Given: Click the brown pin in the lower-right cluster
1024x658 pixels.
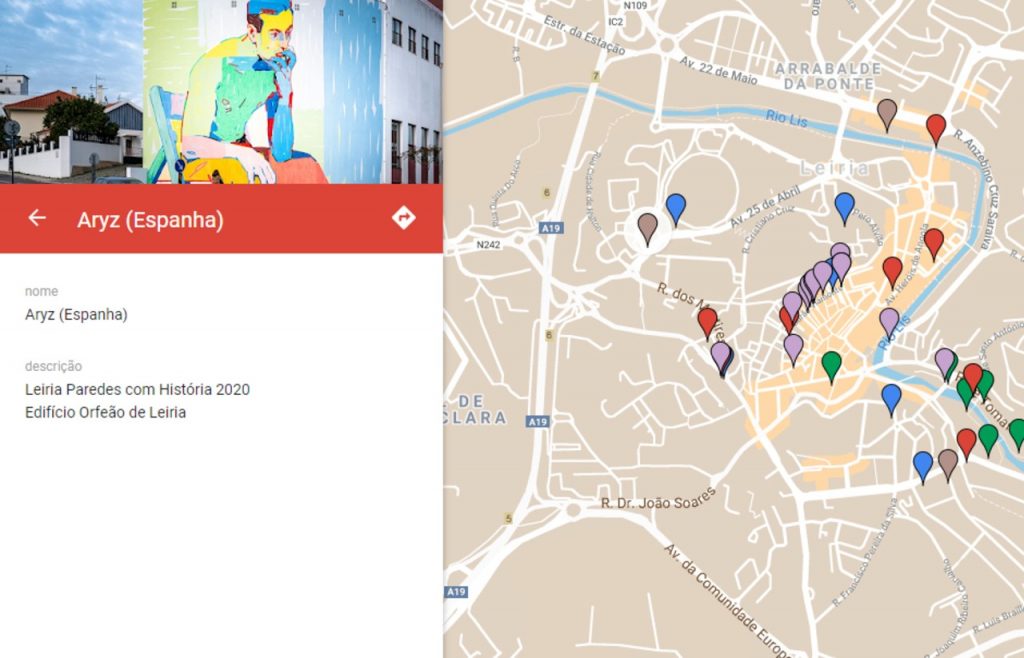Looking at the screenshot, I should [x=947, y=463].
